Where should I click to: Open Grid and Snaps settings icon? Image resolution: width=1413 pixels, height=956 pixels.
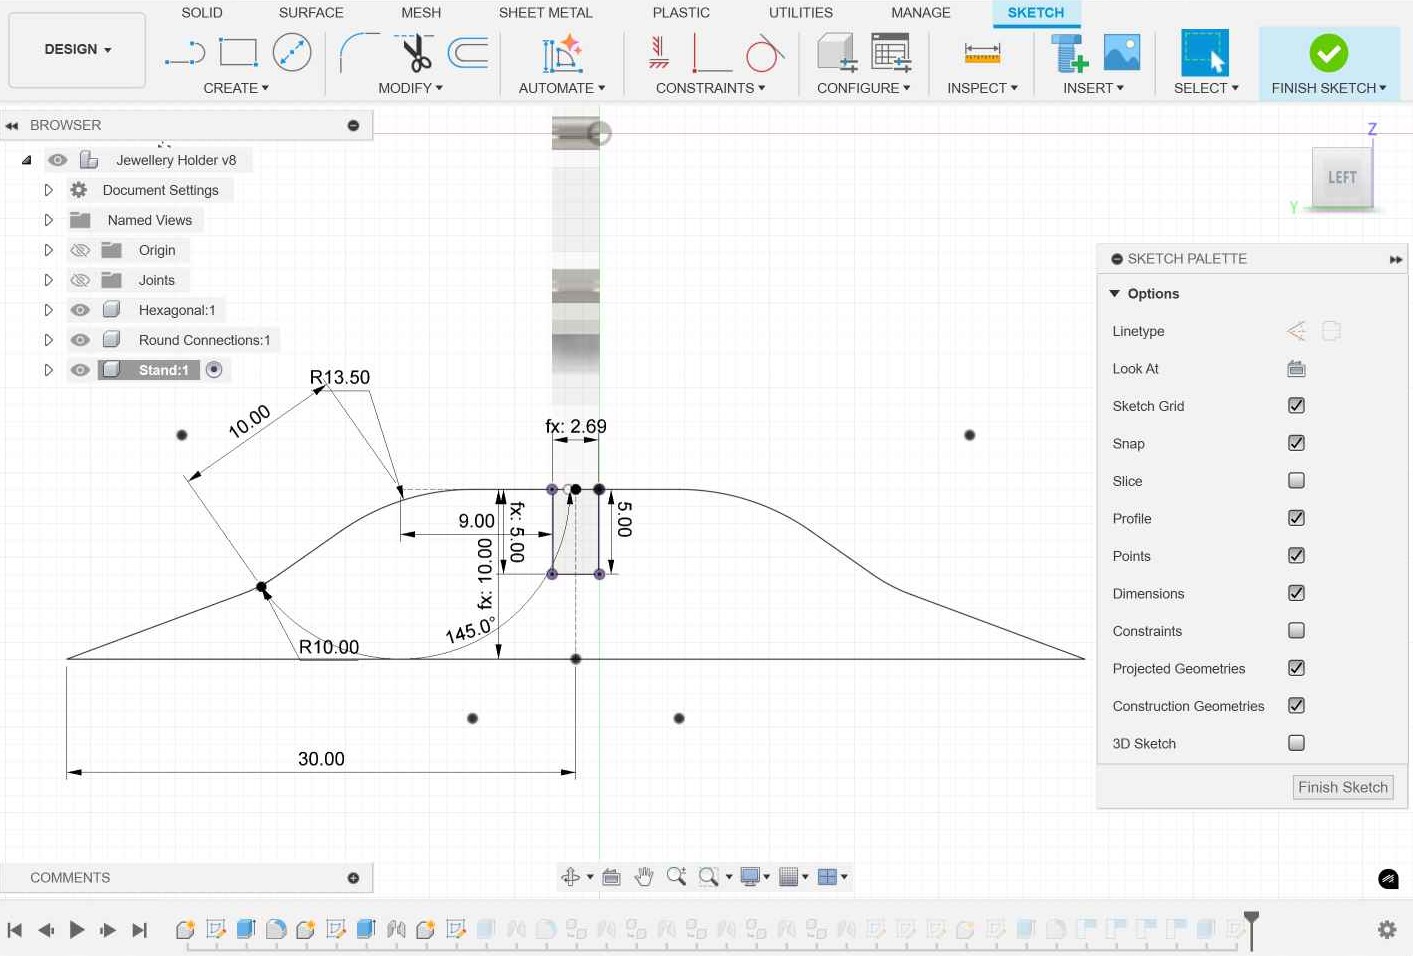(788, 877)
